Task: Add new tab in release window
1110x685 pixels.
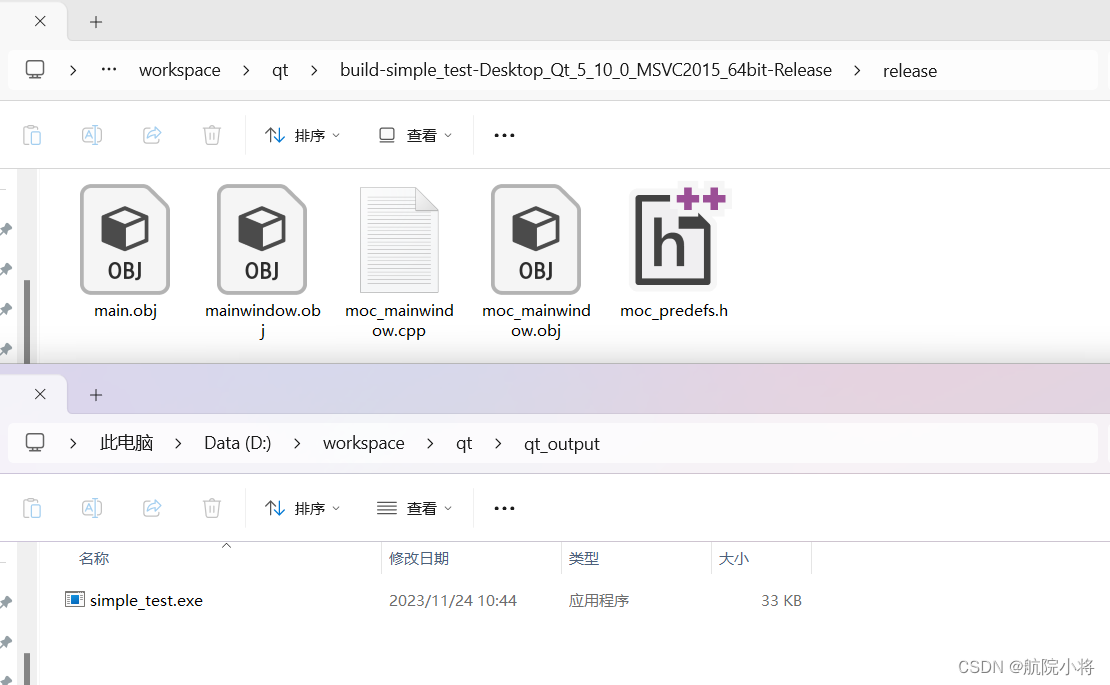Action: (x=96, y=22)
